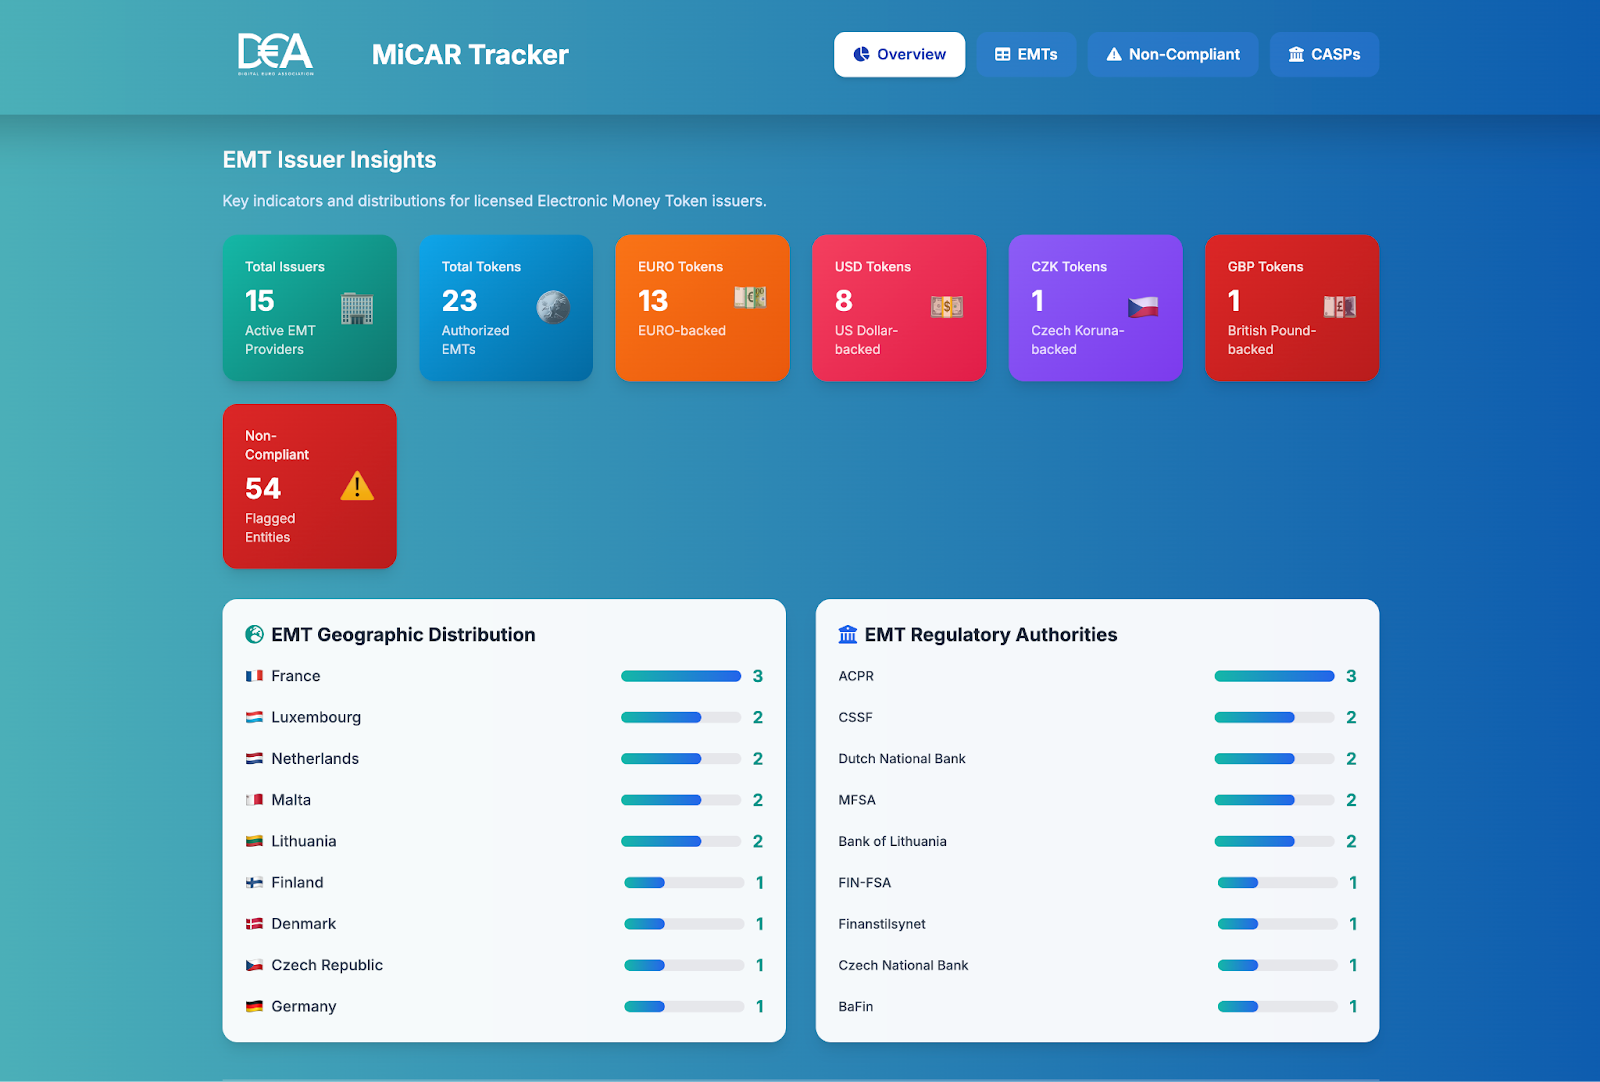Click the building icon on Total Issuers card
Image resolution: width=1600 pixels, height=1082 pixels.
(x=357, y=309)
